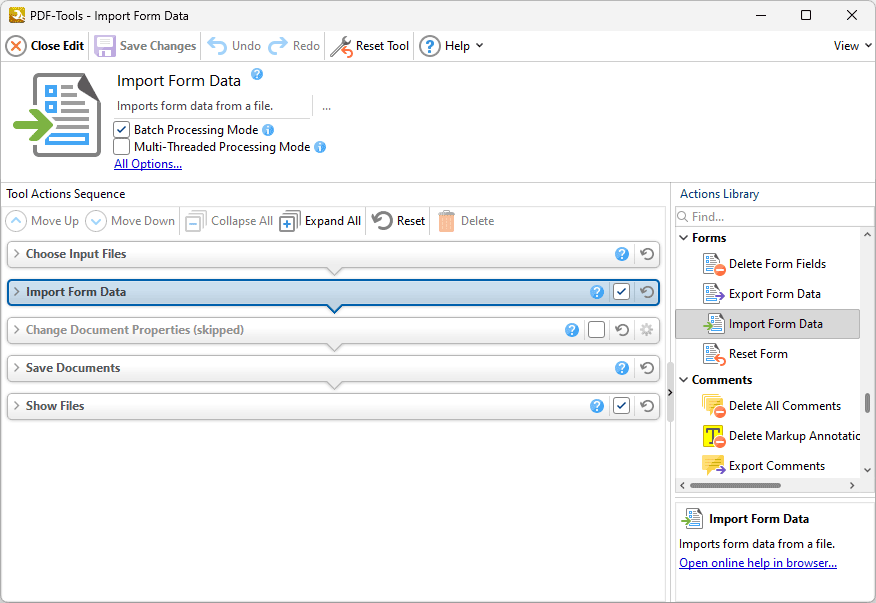Screen dimensions: 876x603
Task: Reset the Choose Input Files step
Action: (647, 254)
